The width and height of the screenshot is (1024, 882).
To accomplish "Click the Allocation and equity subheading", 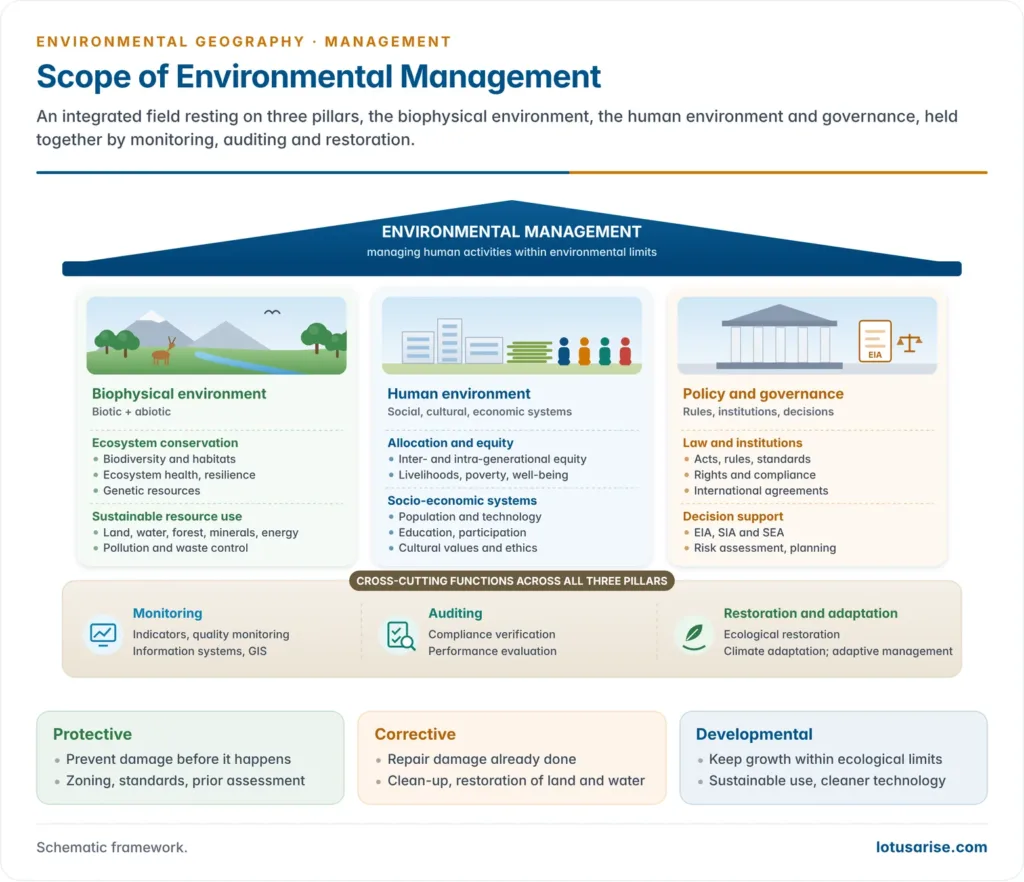I will 450,443.
